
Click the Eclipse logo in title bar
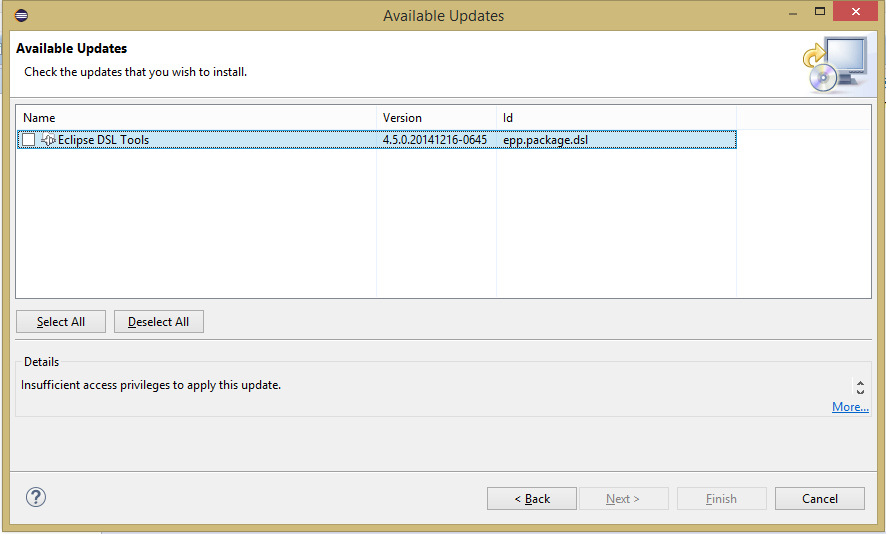(x=21, y=15)
